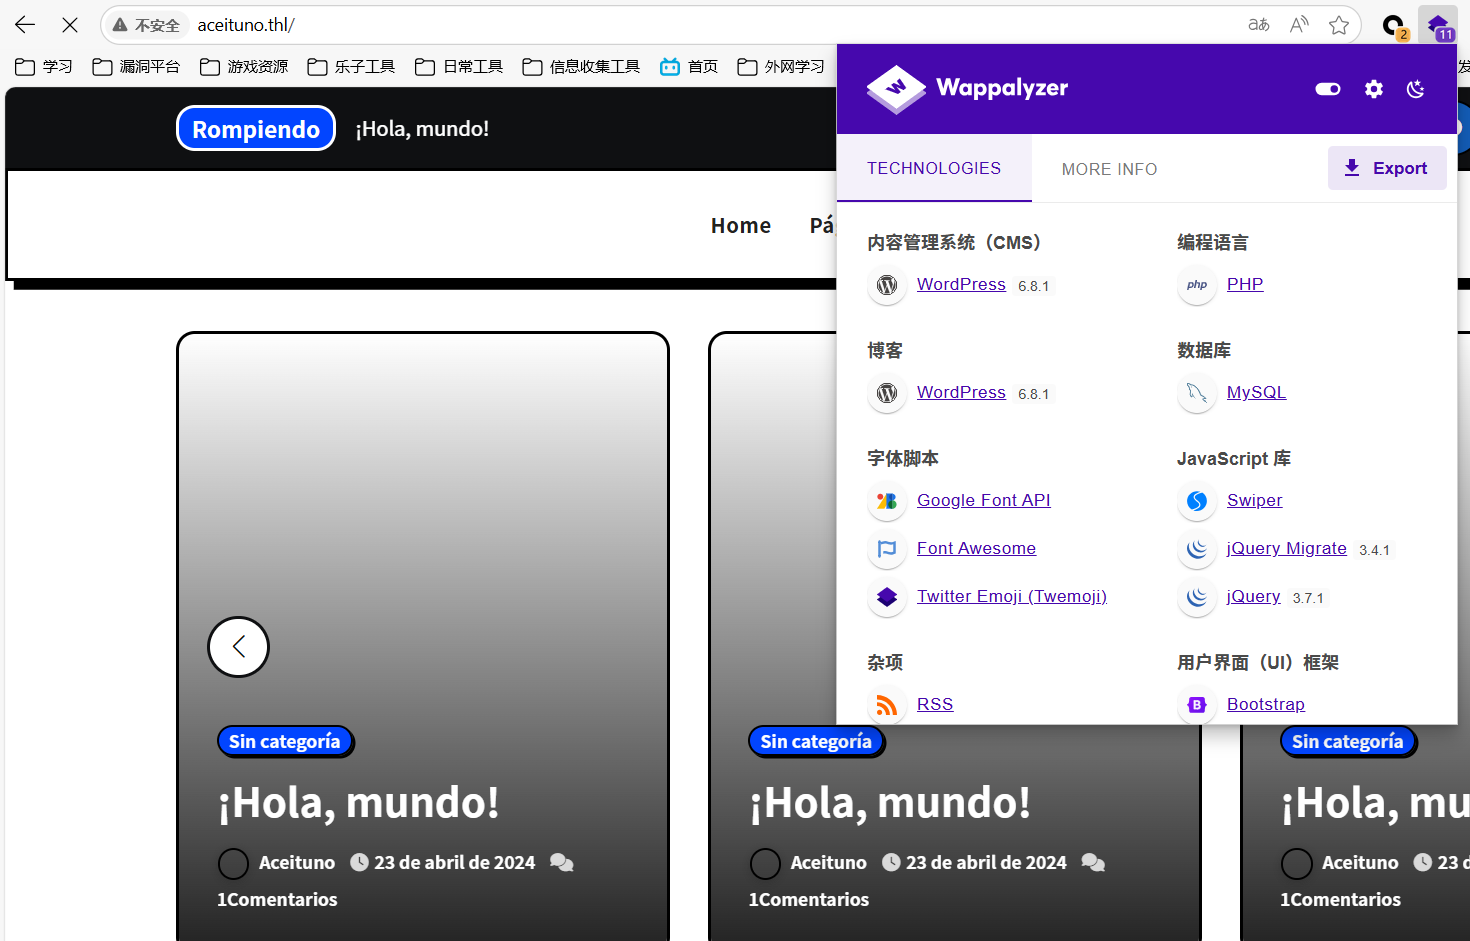Open 1Comentarios on first card

click(278, 900)
